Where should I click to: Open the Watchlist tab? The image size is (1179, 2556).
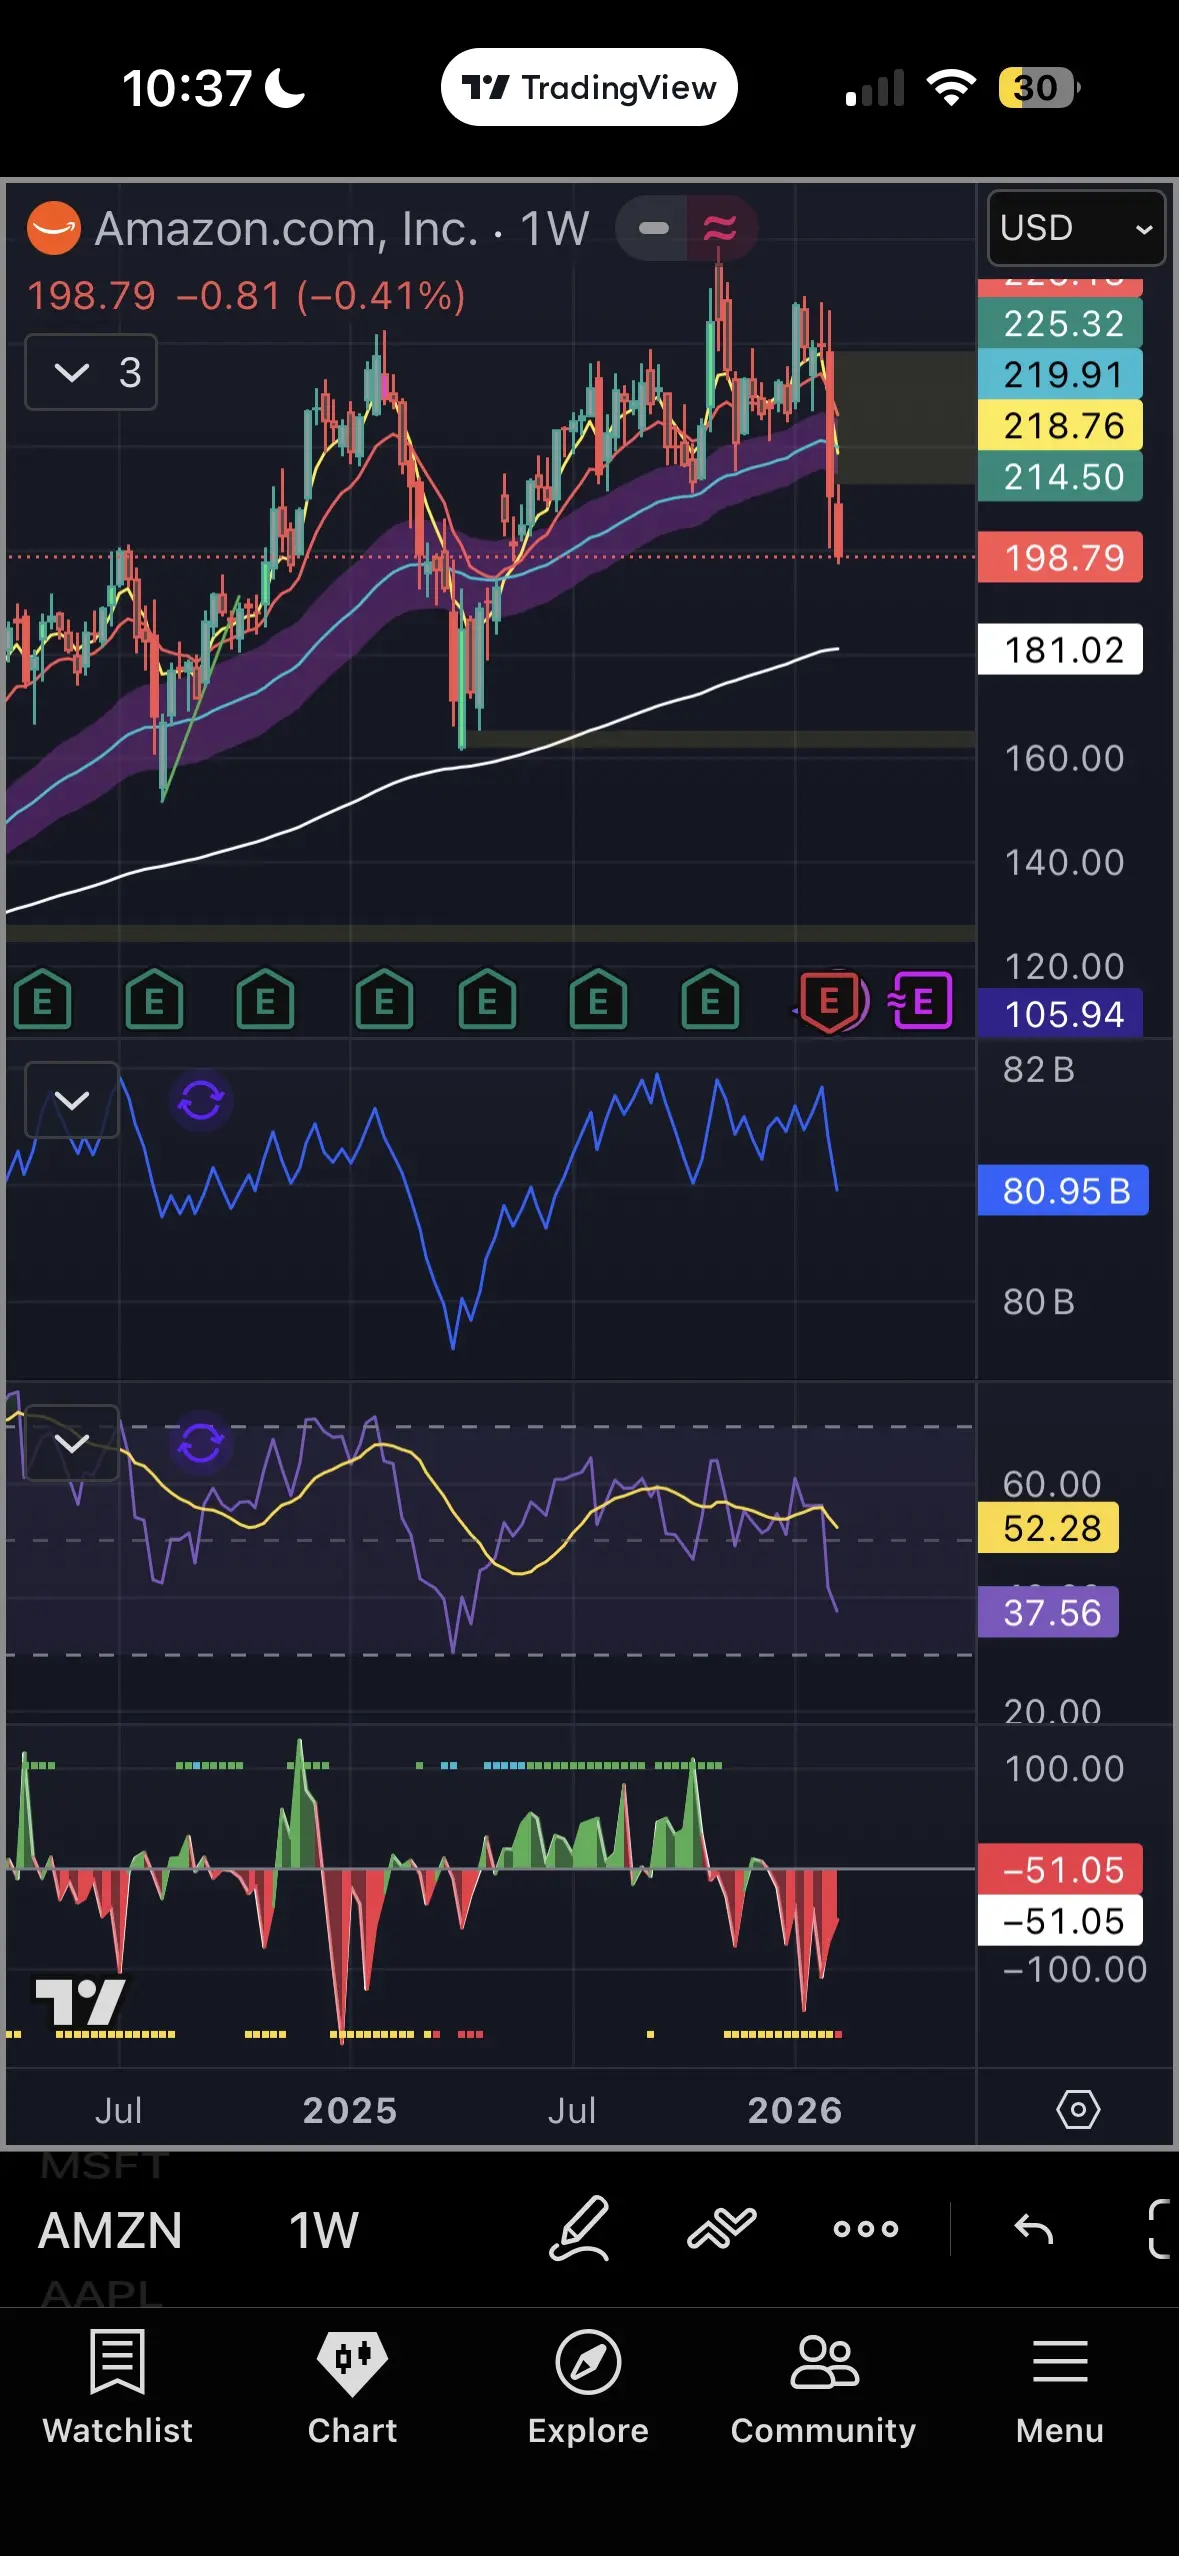click(118, 2389)
